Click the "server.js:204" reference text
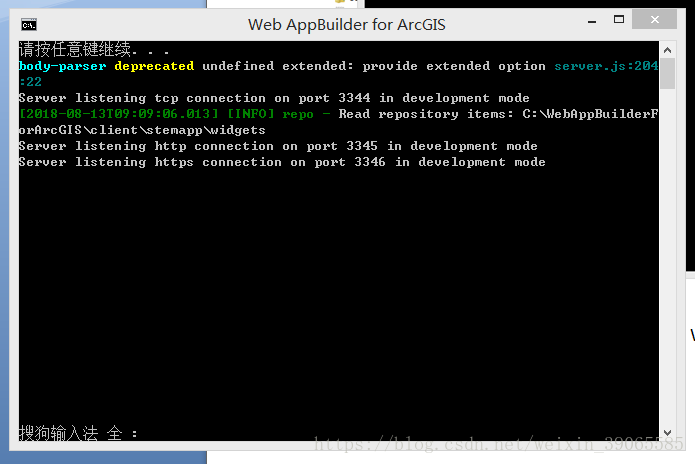The height and width of the screenshot is (464, 695). (606, 66)
